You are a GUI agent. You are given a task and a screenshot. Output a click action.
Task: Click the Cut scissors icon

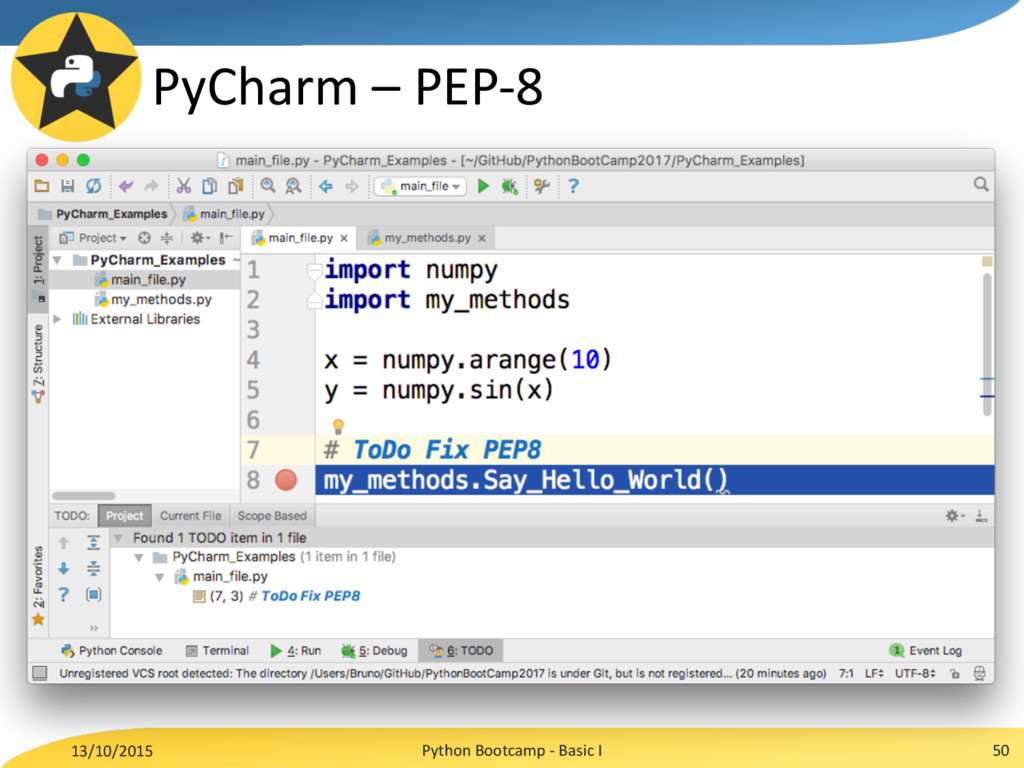[184, 186]
